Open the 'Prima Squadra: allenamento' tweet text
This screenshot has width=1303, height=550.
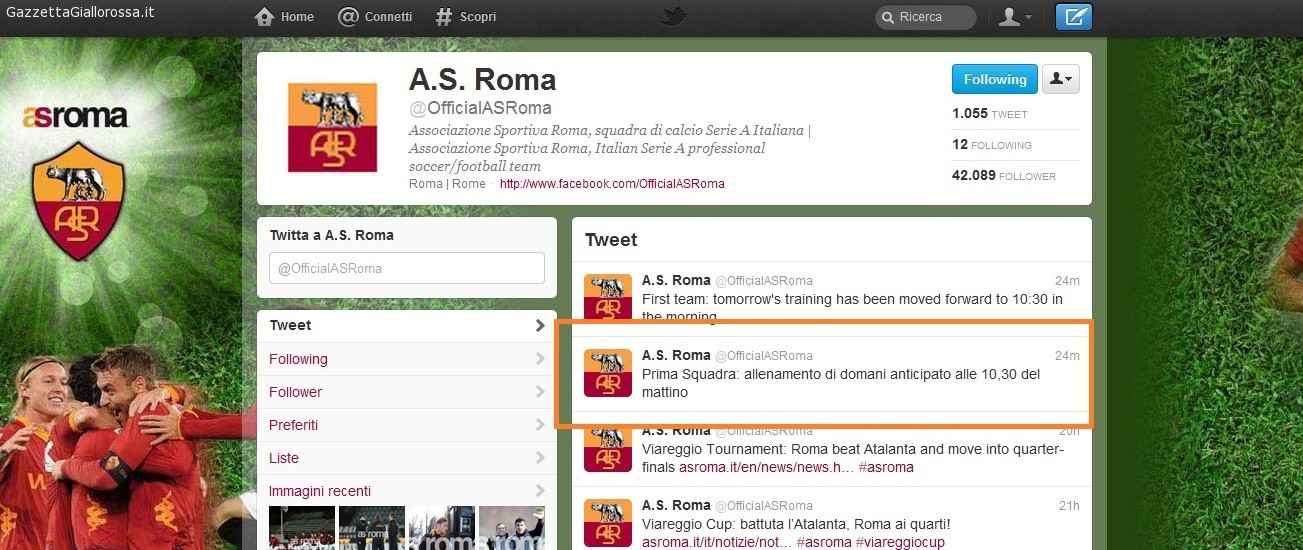pyautogui.click(x=841, y=383)
